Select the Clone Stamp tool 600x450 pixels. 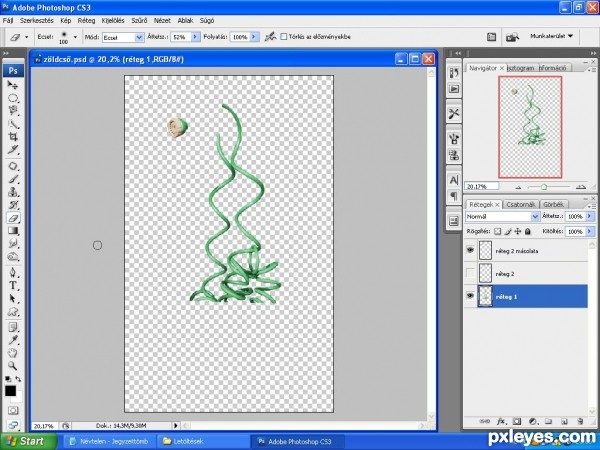[x=13, y=192]
